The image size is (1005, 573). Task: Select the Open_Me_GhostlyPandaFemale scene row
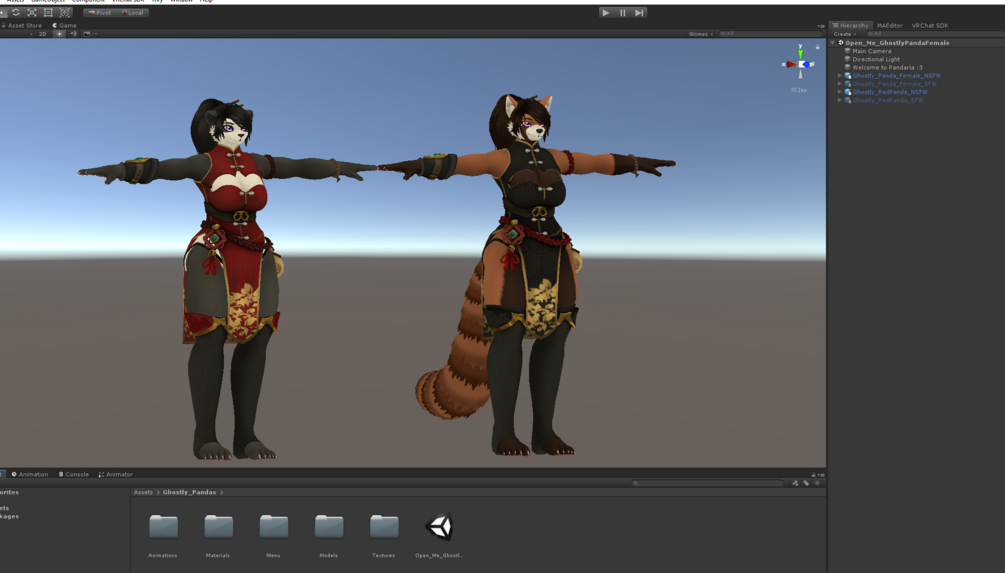tap(917, 43)
